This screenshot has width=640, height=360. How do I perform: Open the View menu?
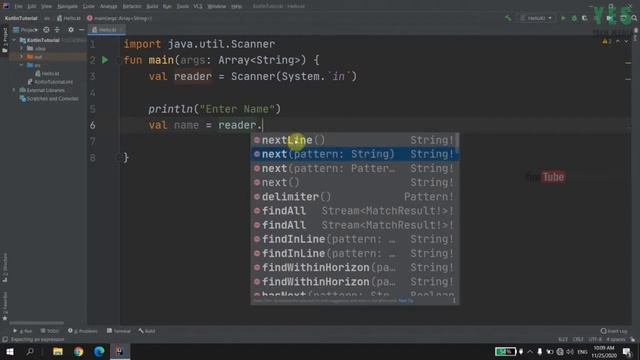point(46,6)
